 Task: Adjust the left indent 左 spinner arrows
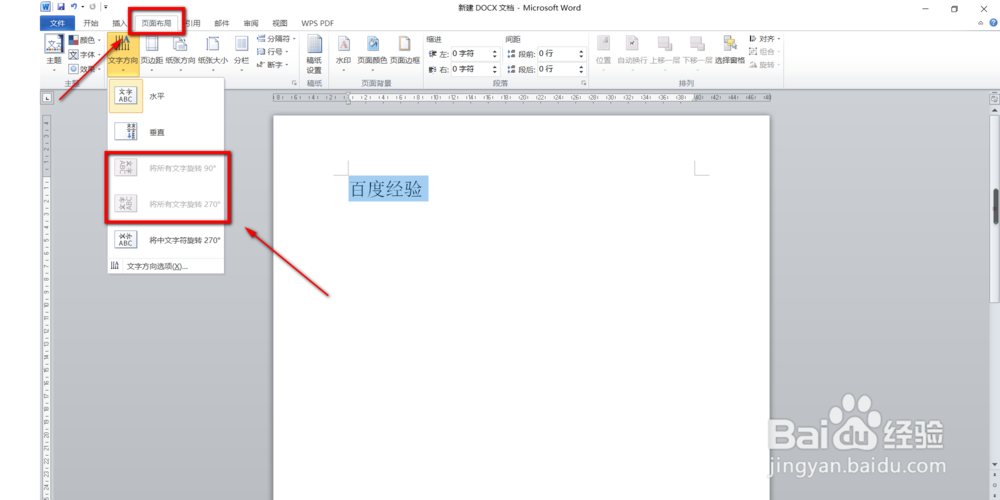[x=496, y=54]
